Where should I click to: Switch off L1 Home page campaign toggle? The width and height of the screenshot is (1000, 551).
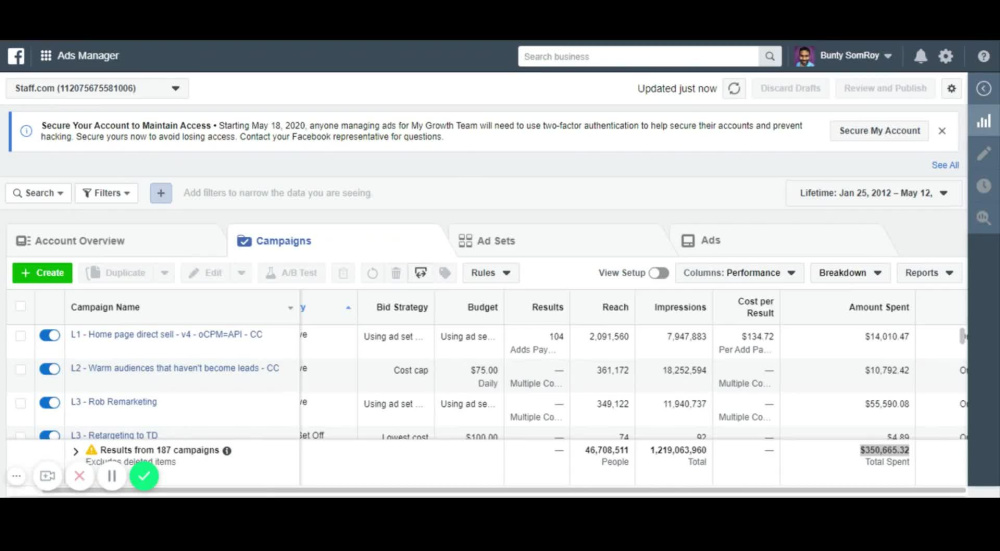pyautogui.click(x=50, y=335)
